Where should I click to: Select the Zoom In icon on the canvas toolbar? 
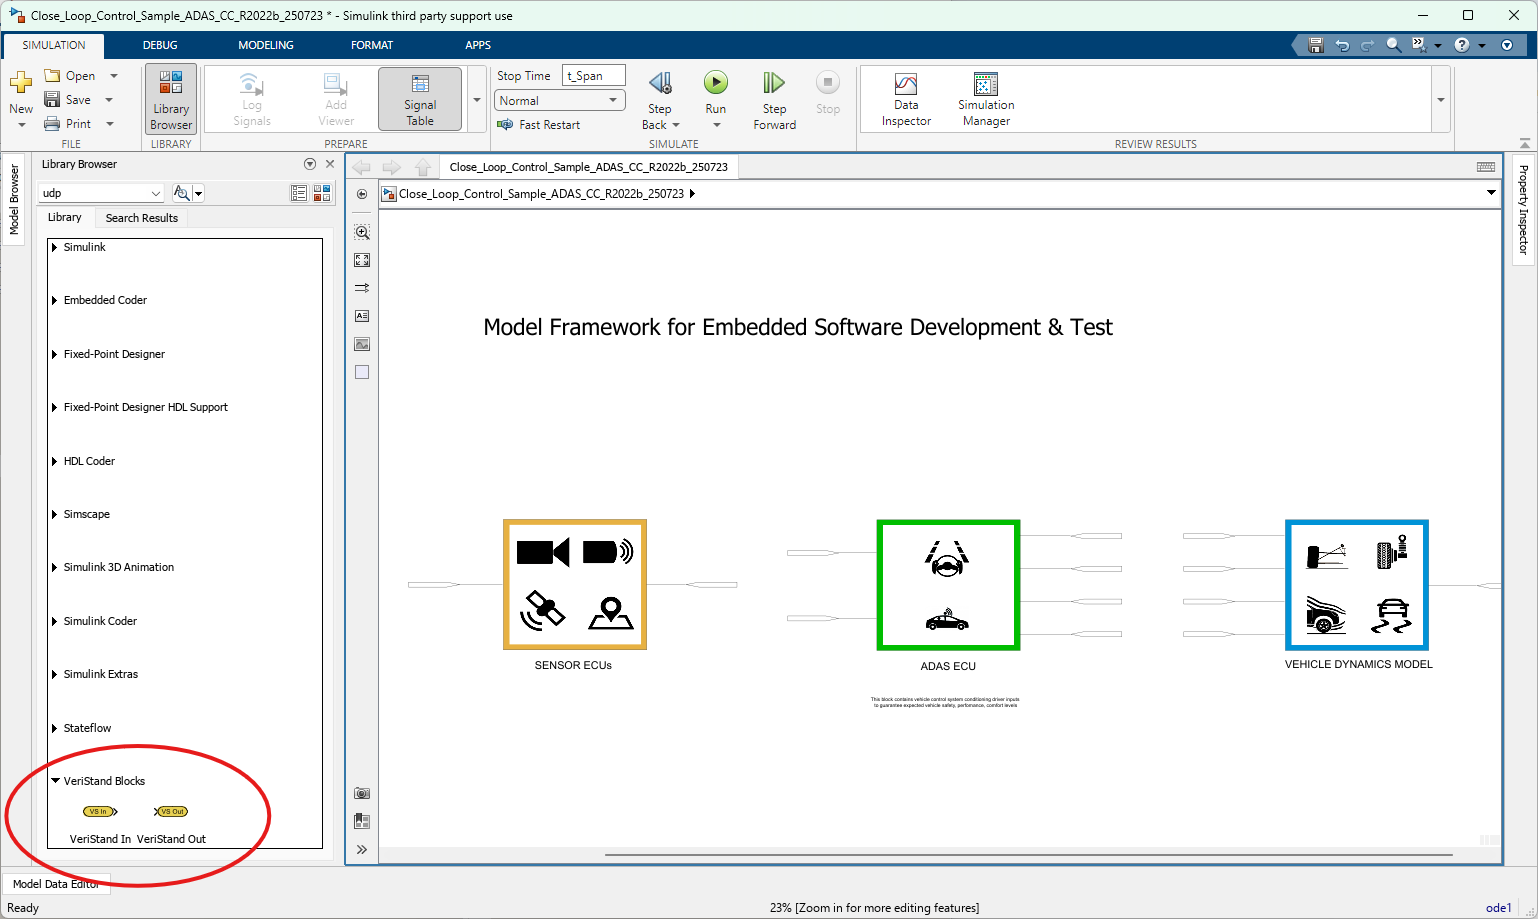(x=361, y=231)
